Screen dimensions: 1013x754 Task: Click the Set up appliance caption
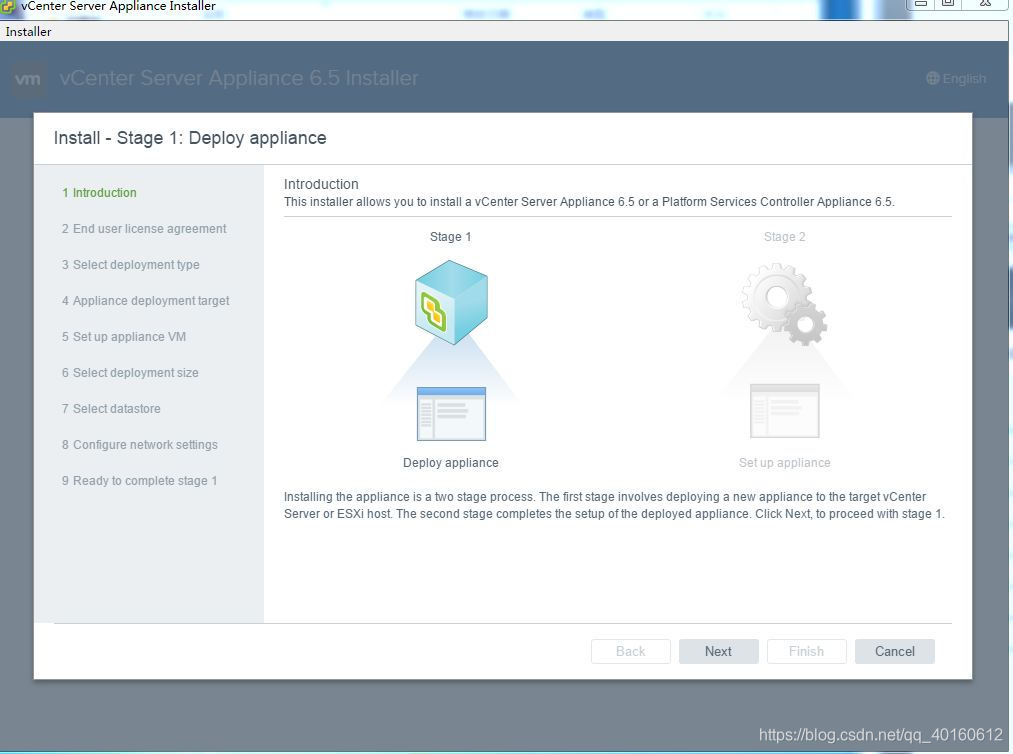(x=784, y=463)
